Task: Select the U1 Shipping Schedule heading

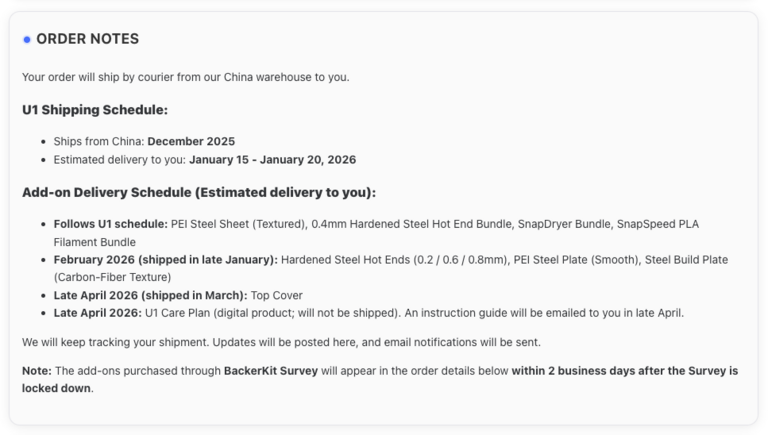Action: (x=94, y=110)
